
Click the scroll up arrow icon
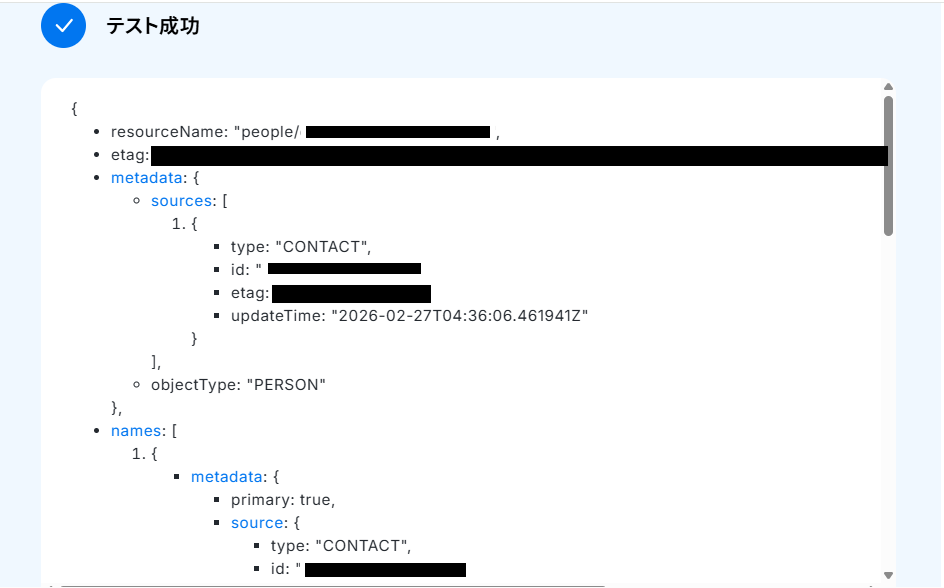888,87
